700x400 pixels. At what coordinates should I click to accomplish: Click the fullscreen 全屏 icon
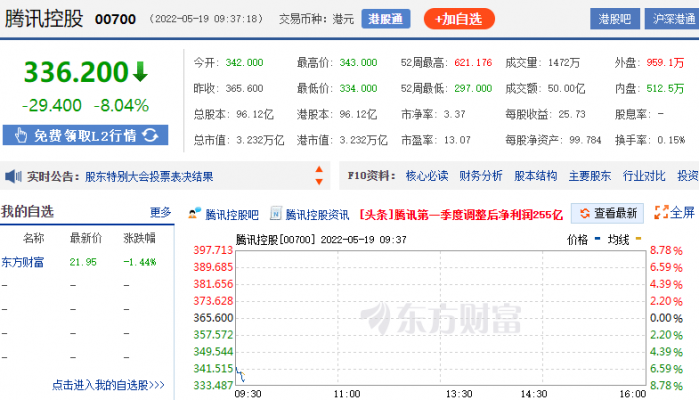(661, 212)
